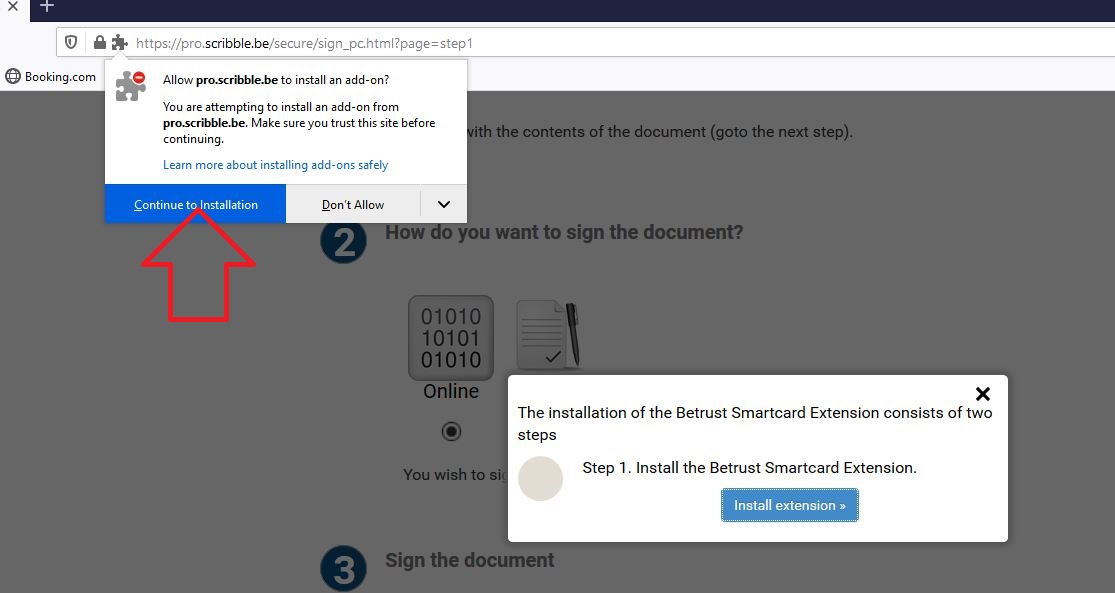Click the gray Step 1 status circle
This screenshot has width=1115, height=593.
[x=540, y=479]
